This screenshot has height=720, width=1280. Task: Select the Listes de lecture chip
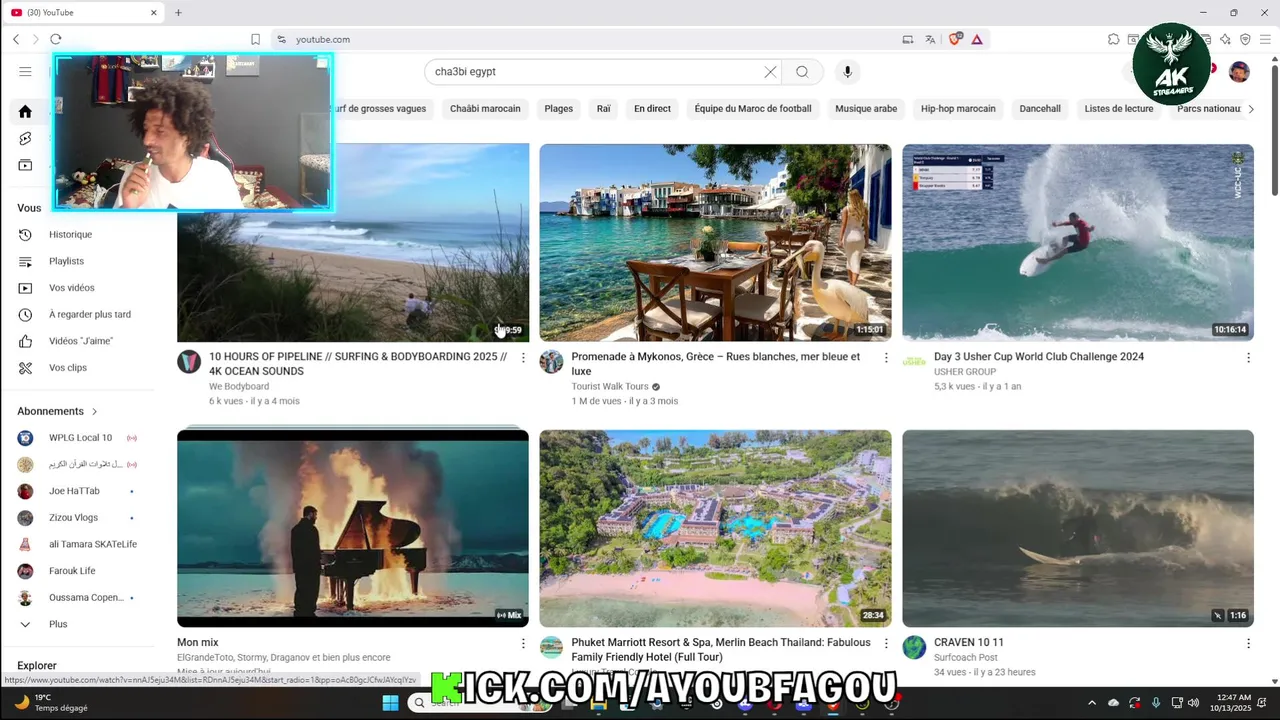pyautogui.click(x=1119, y=108)
